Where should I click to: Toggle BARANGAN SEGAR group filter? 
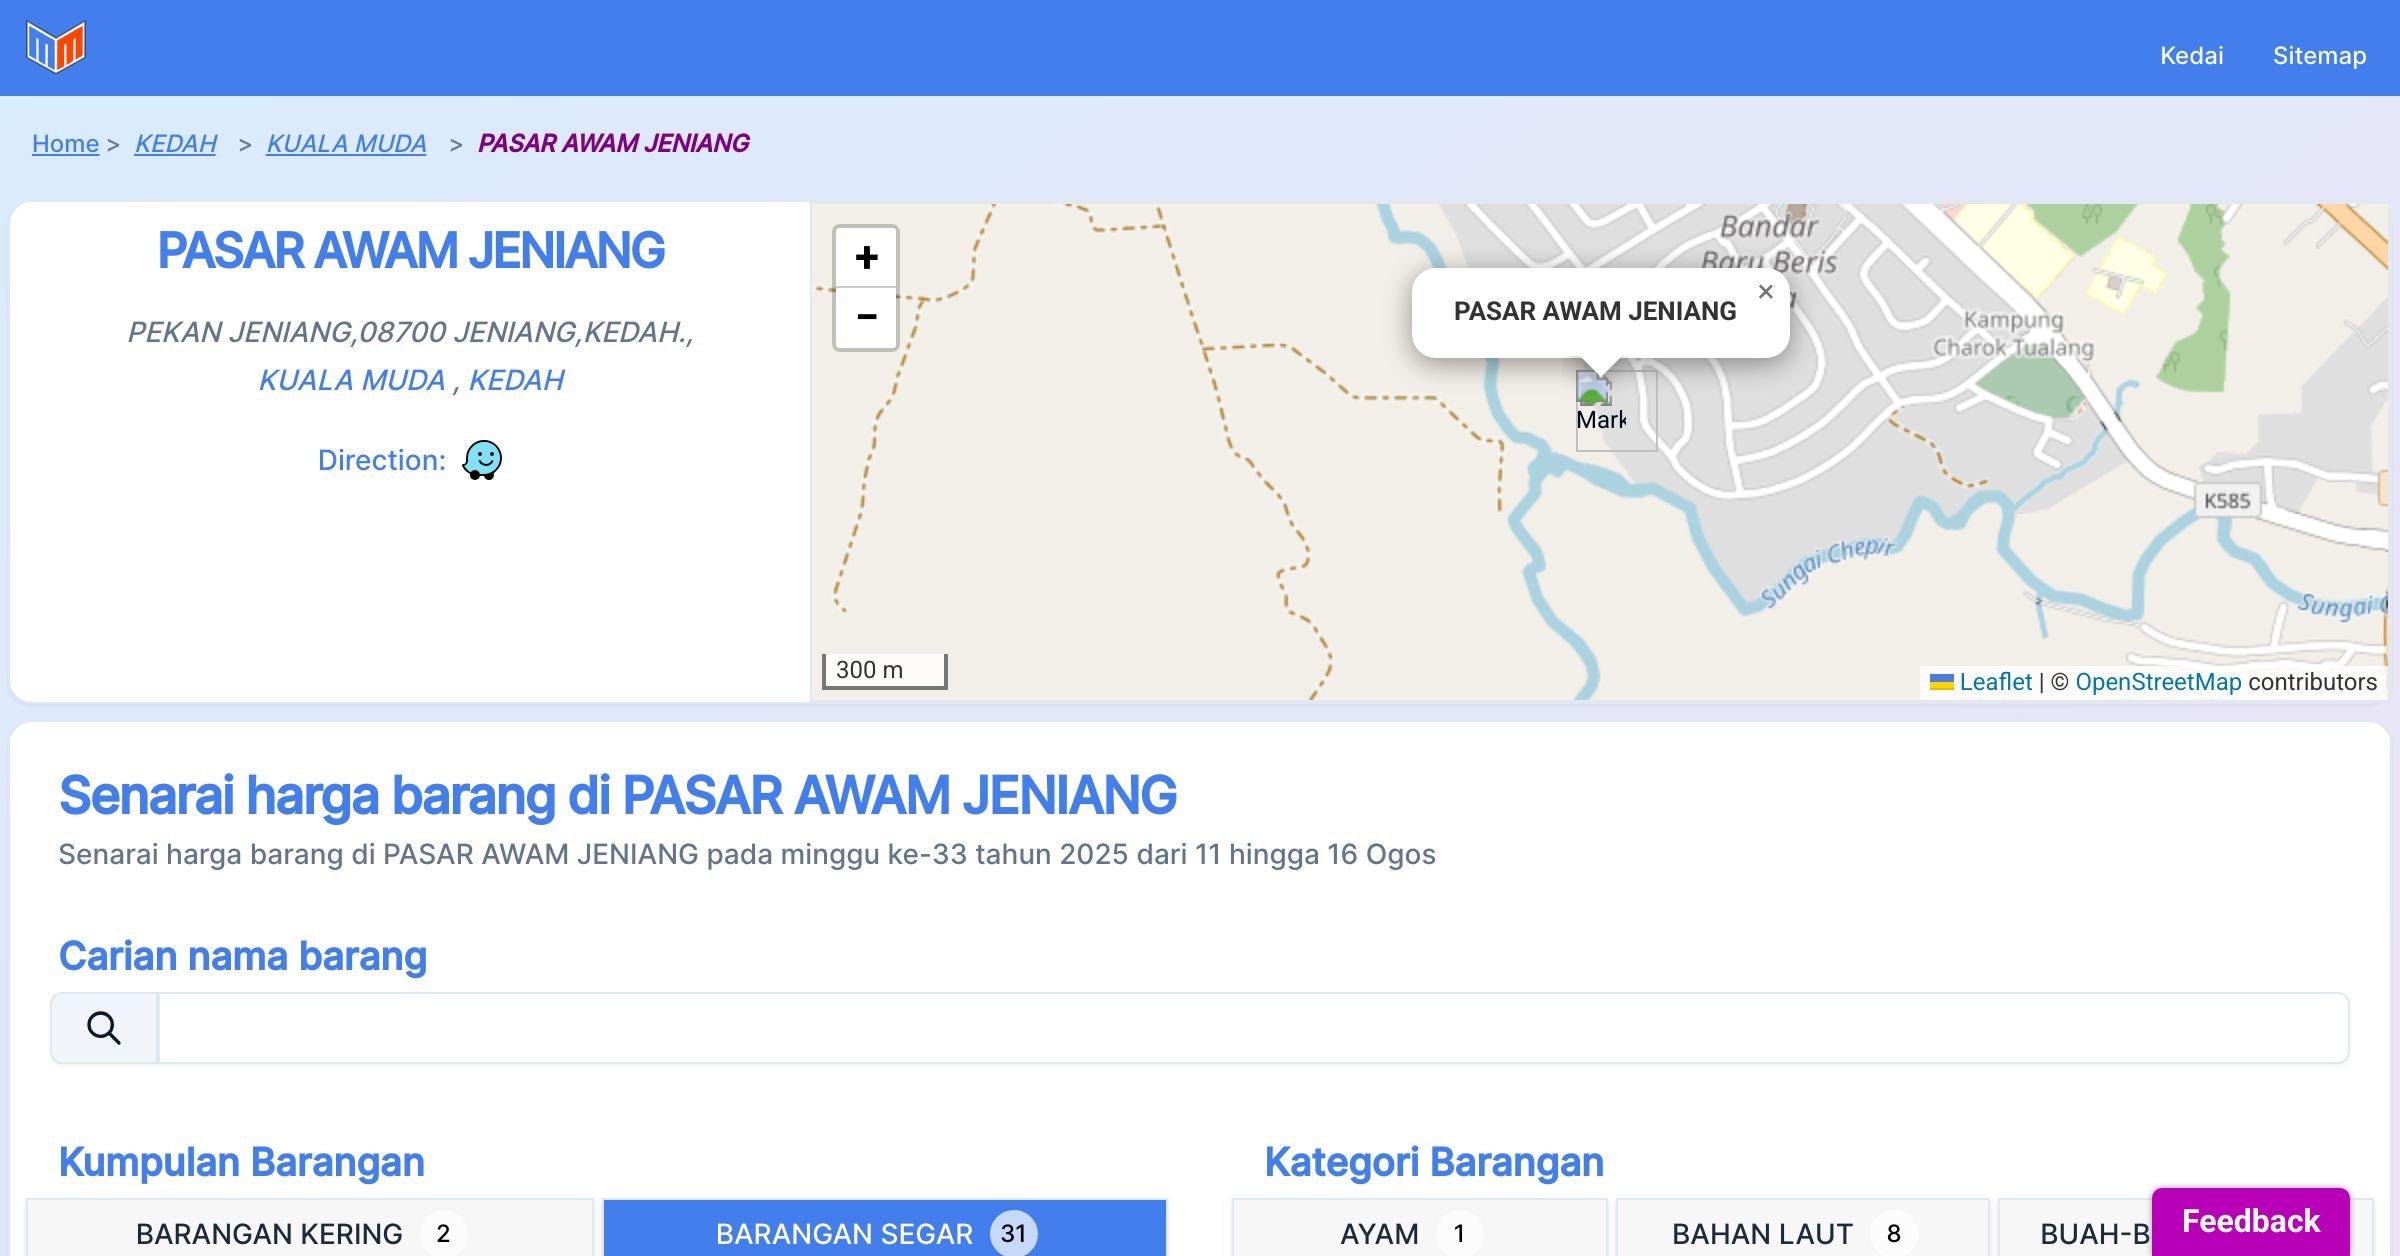[884, 1232]
